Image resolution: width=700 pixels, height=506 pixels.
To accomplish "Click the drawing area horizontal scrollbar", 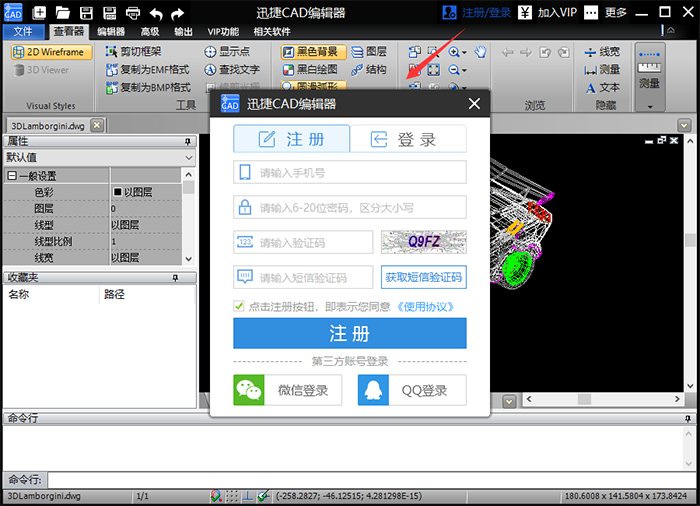I will [x=603, y=399].
